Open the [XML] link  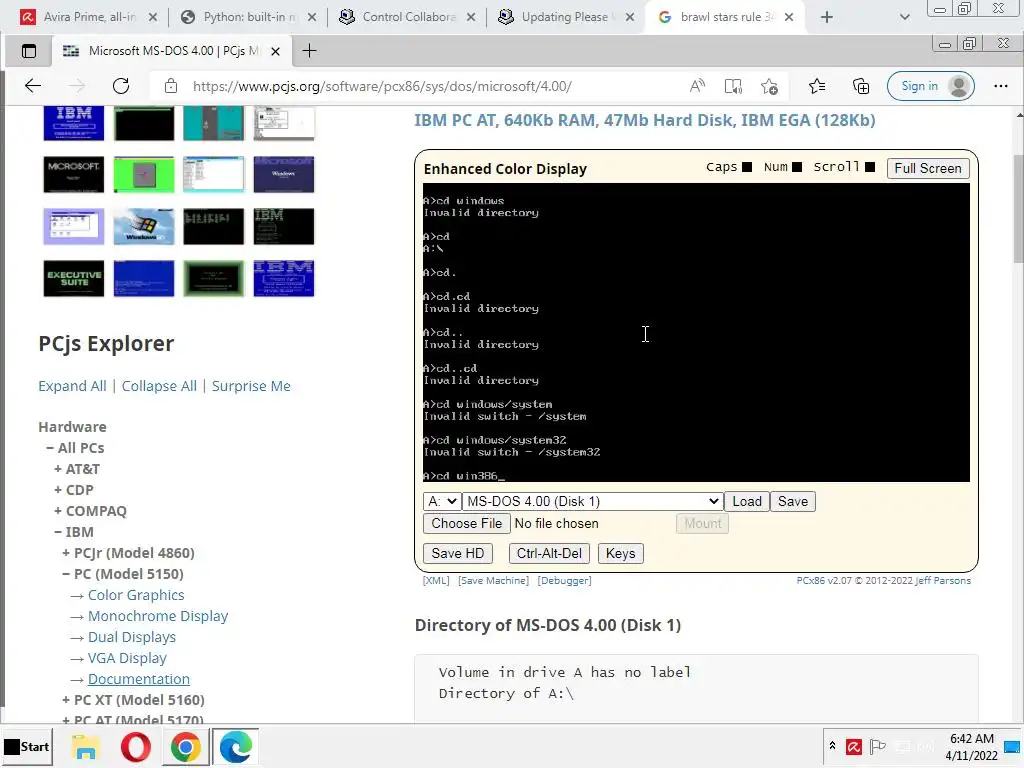[436, 581]
